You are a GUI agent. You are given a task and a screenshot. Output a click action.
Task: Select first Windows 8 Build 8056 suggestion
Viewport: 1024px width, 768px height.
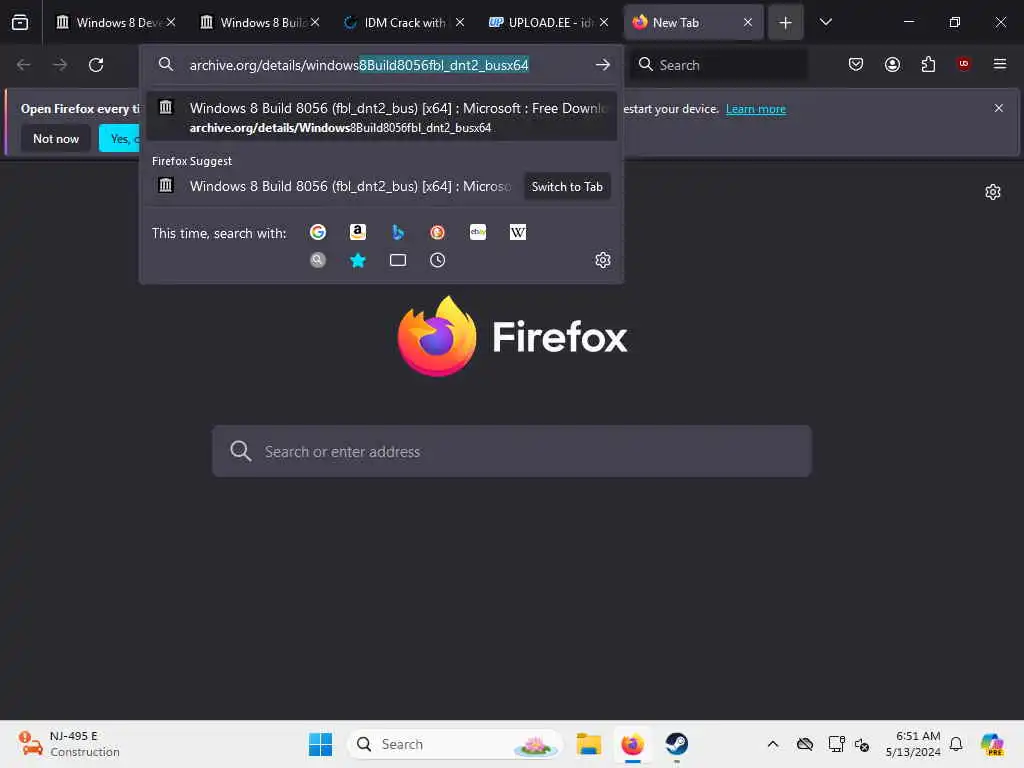(381, 117)
